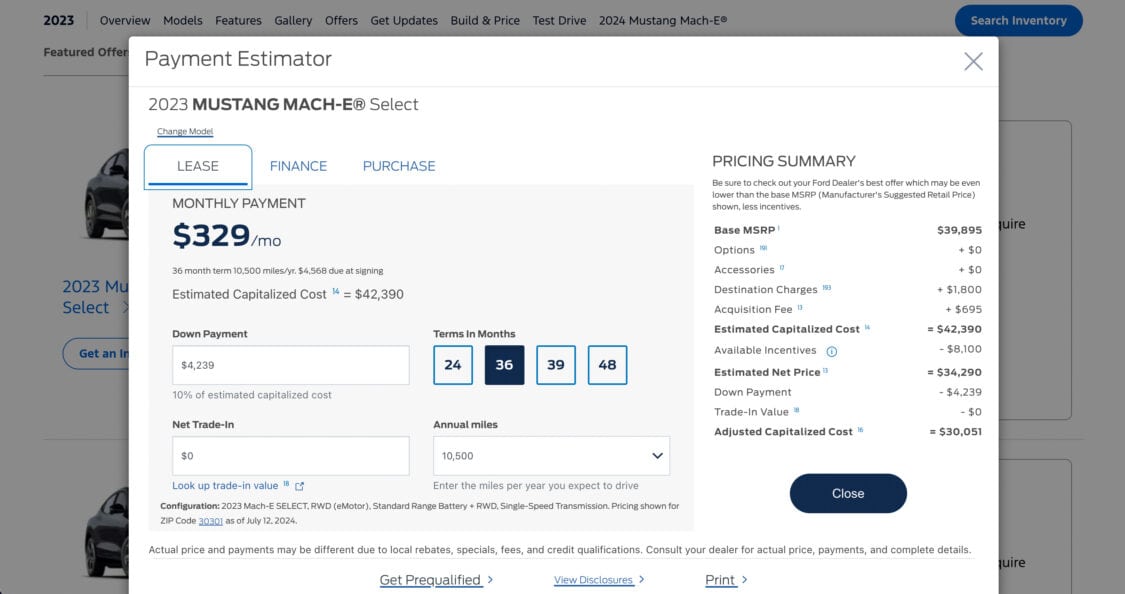Open the Features nav item

point(238,21)
